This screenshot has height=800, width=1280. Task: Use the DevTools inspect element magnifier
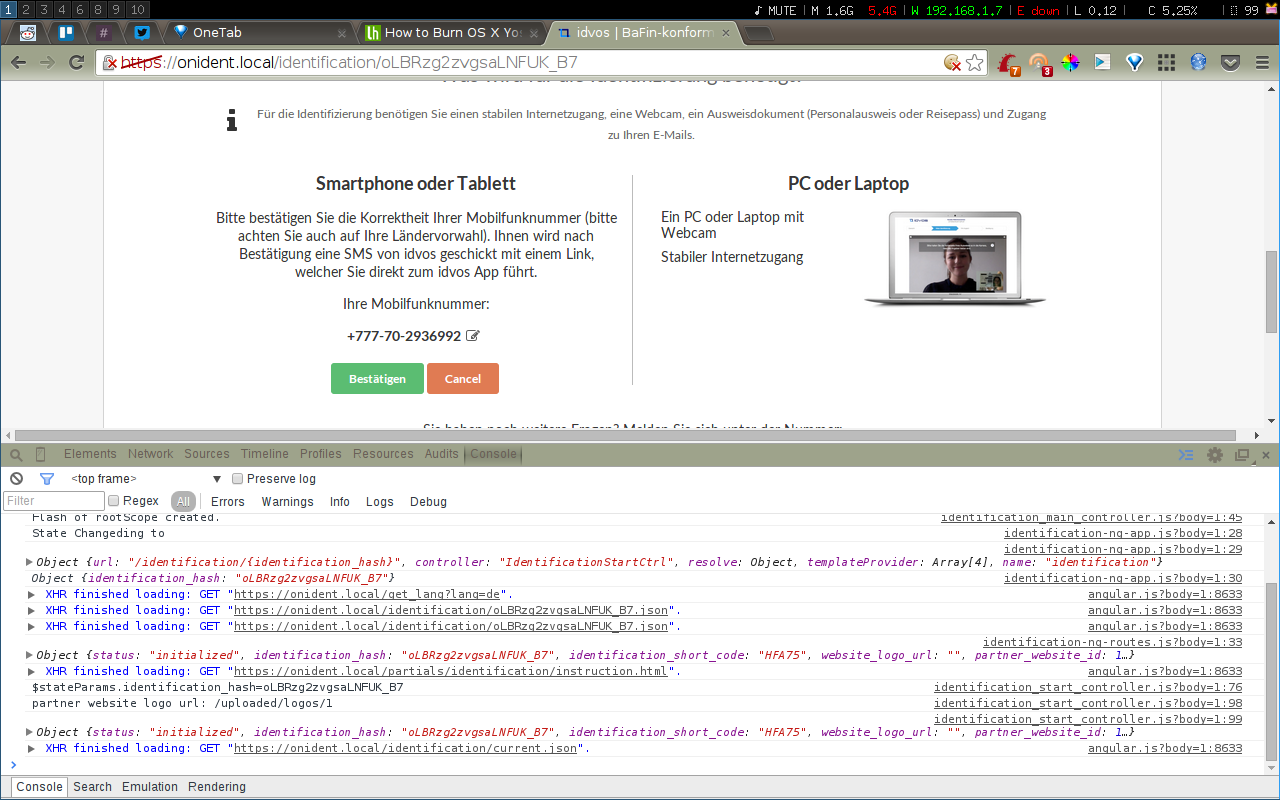[x=17, y=454]
